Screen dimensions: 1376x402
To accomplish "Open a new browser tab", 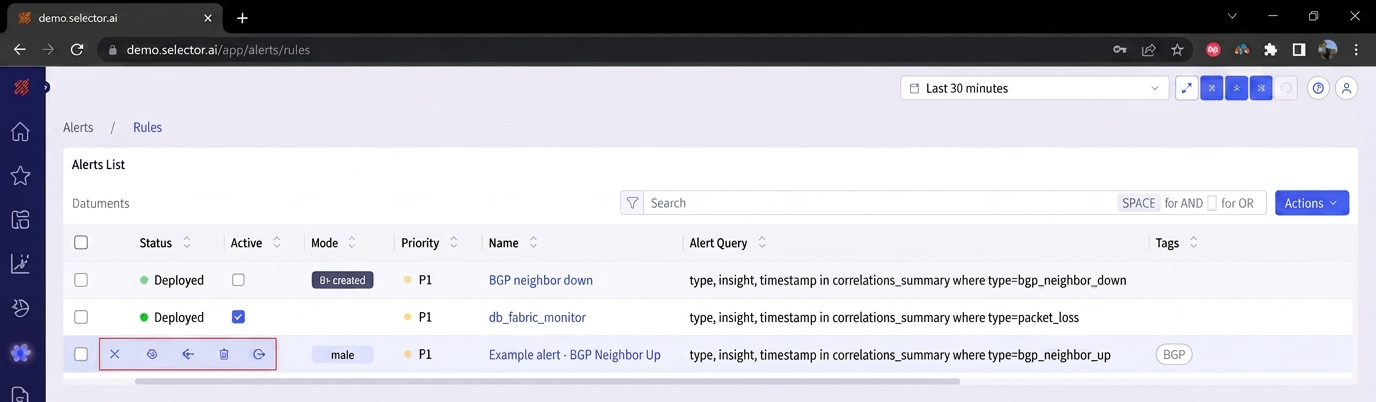I will (x=242, y=18).
